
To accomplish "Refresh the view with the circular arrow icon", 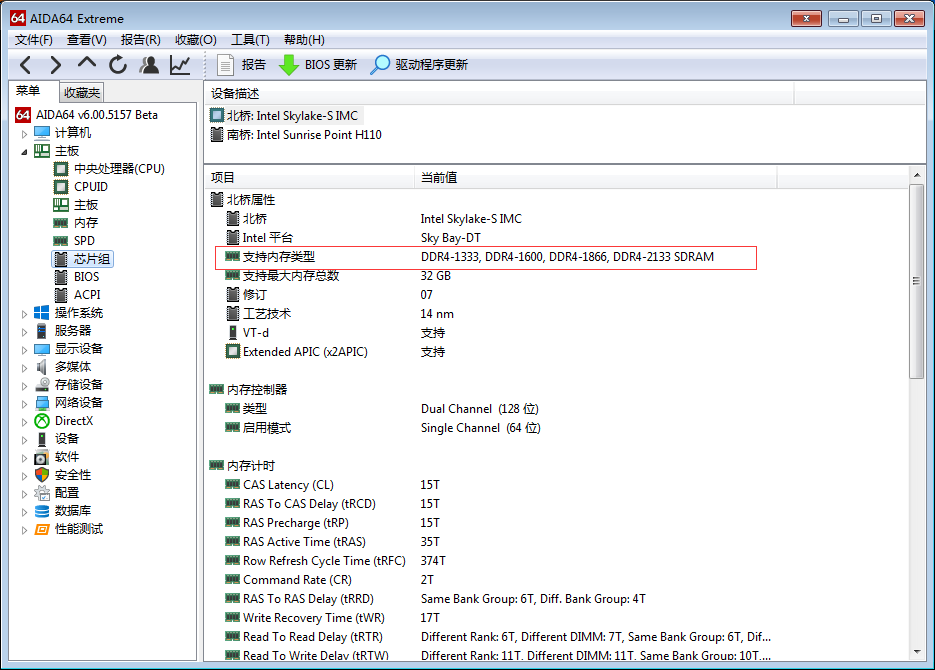I will (x=118, y=64).
